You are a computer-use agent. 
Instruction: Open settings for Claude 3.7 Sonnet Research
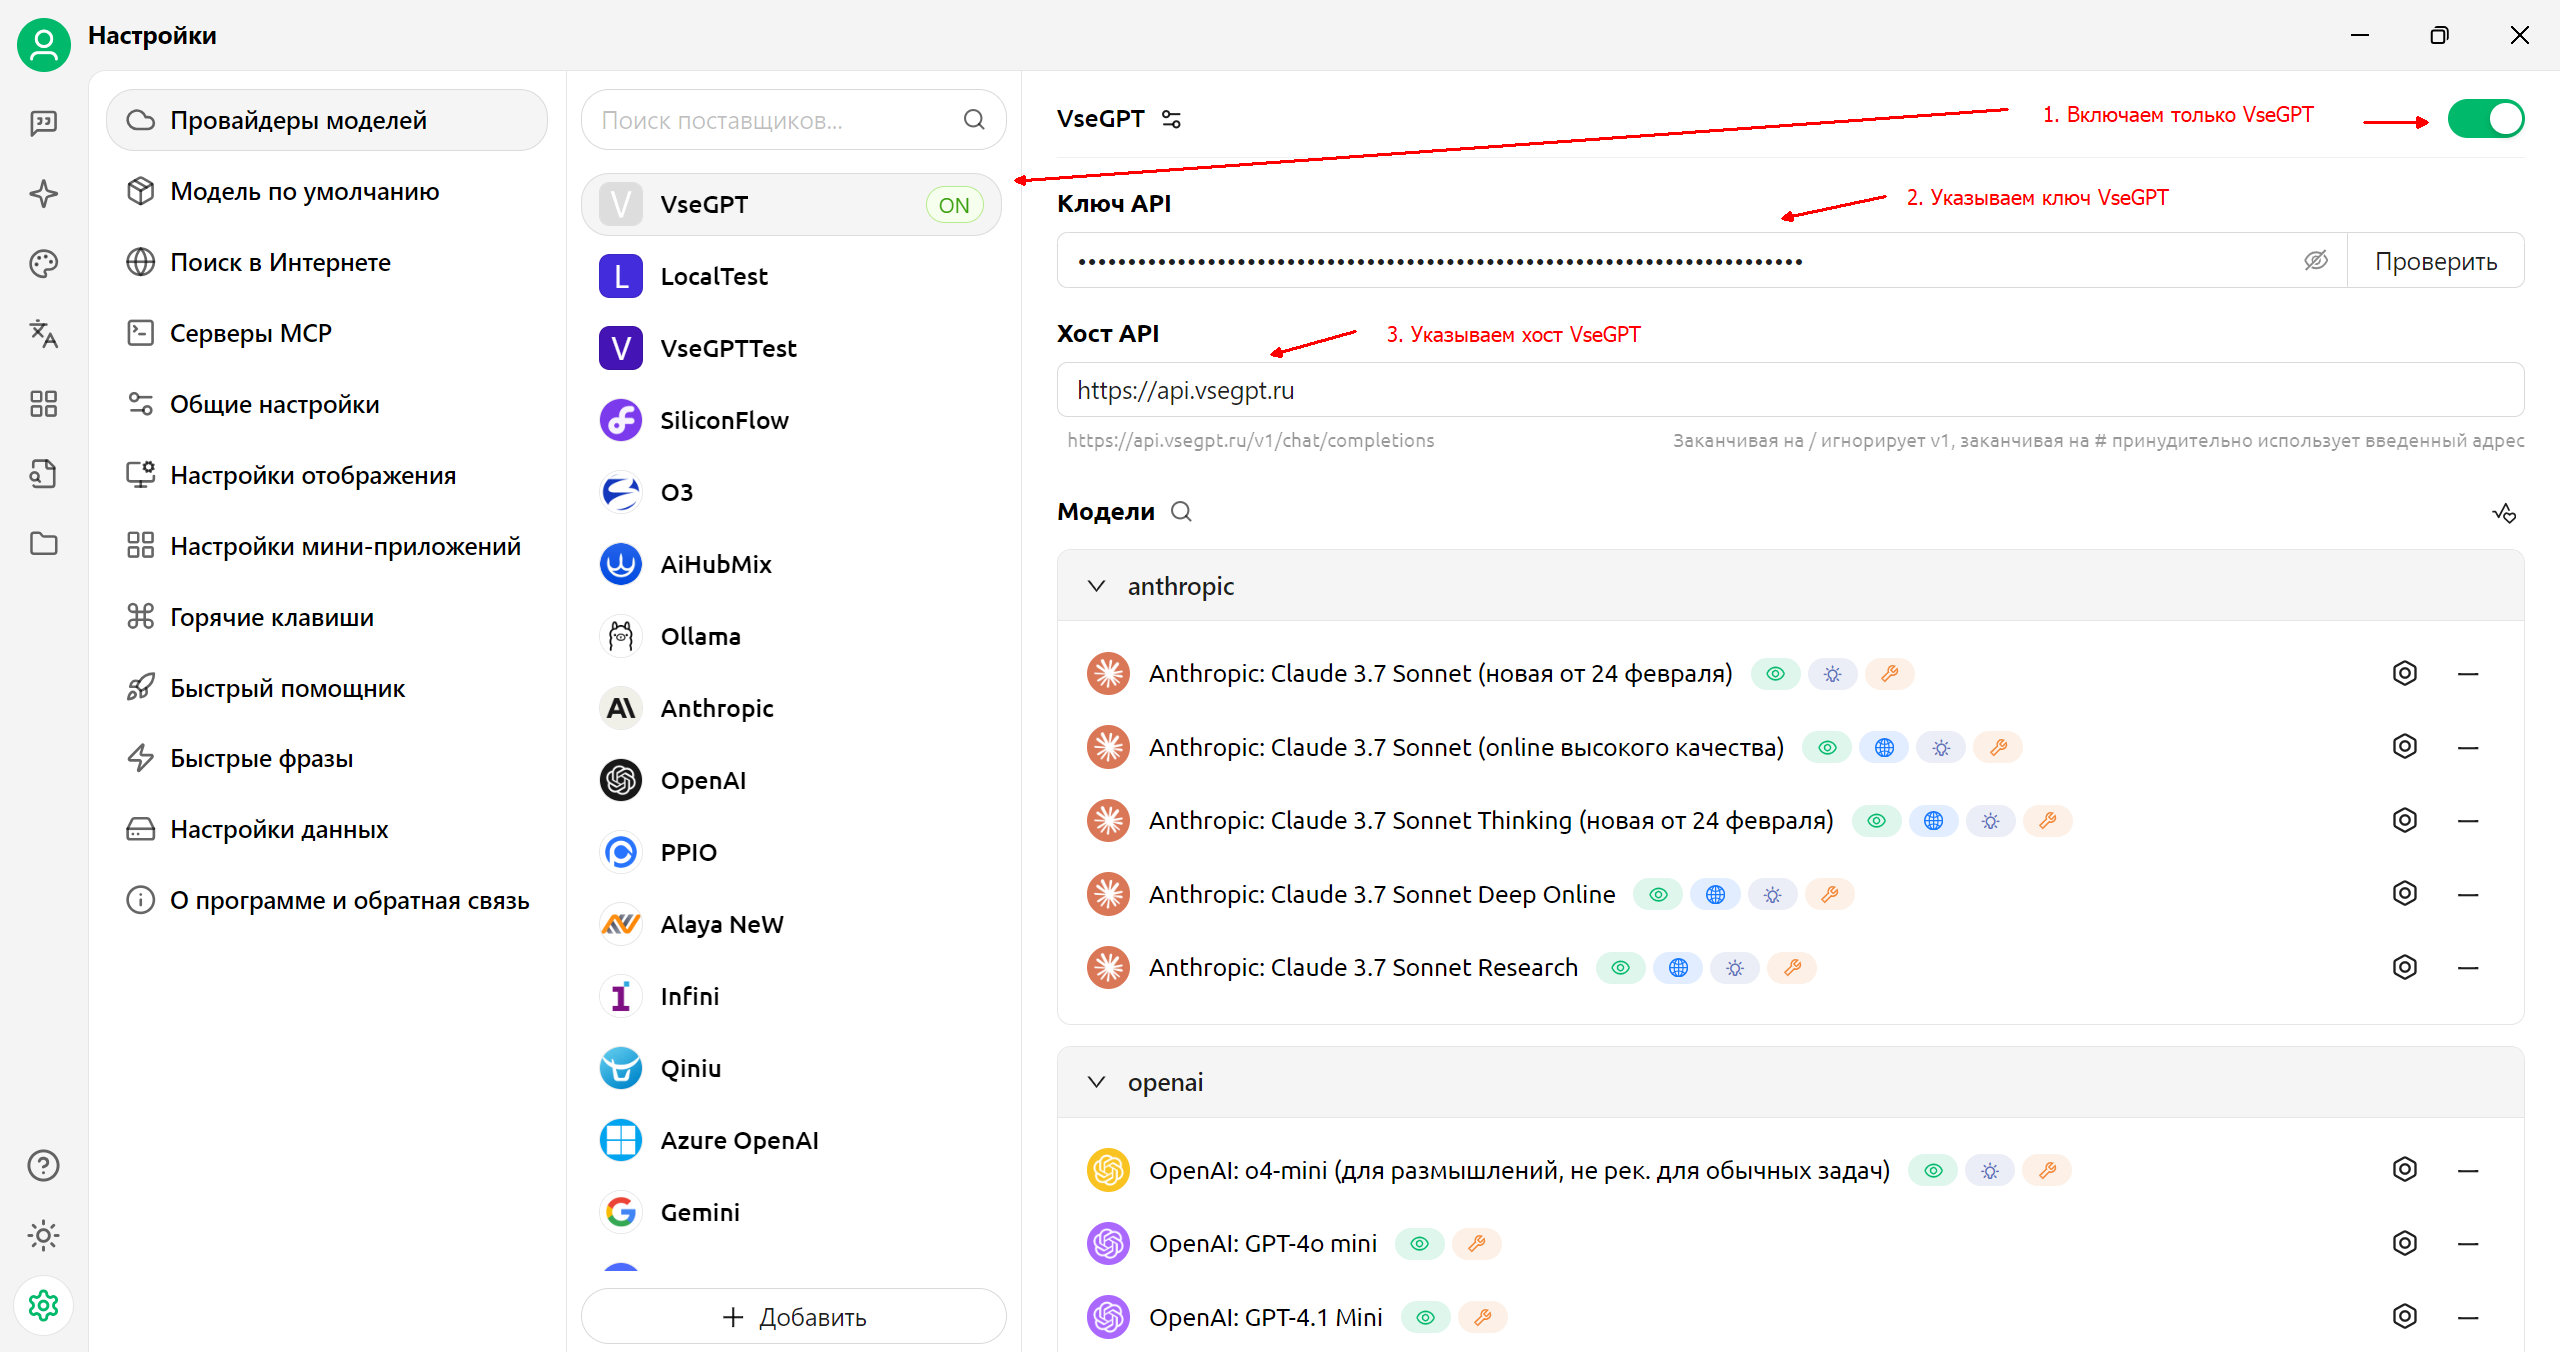[2405, 967]
